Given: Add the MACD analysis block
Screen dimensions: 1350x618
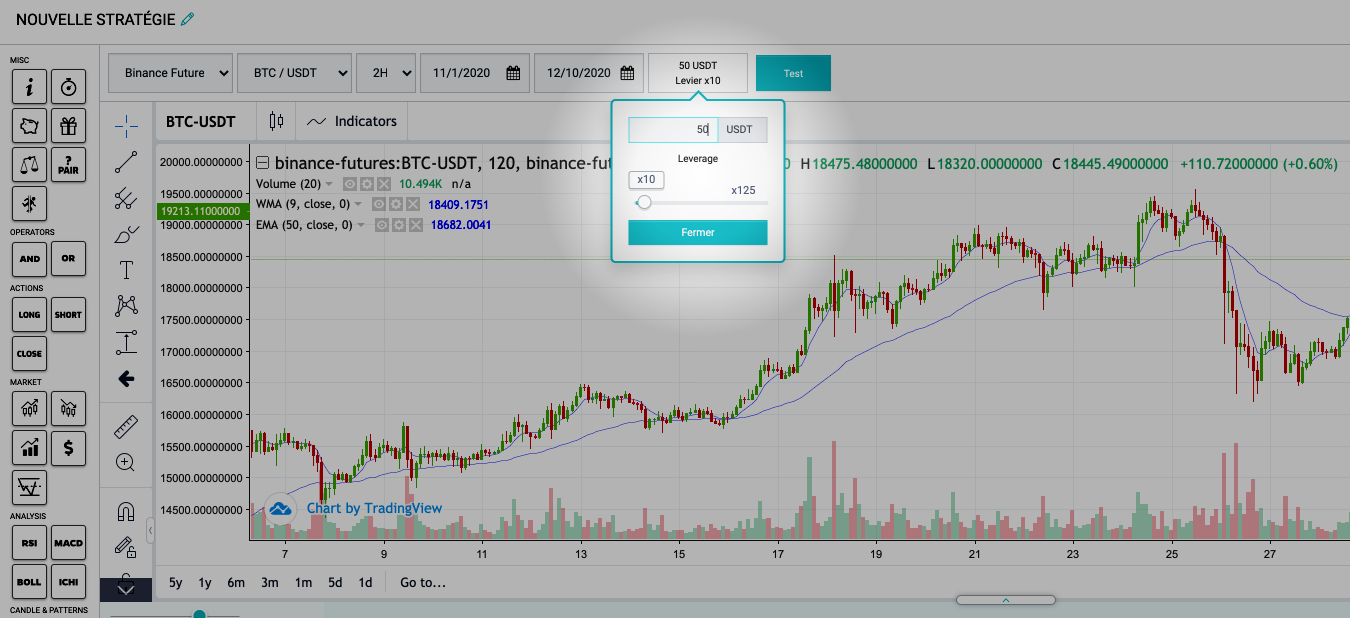Looking at the screenshot, I should pyautogui.click(x=68, y=543).
